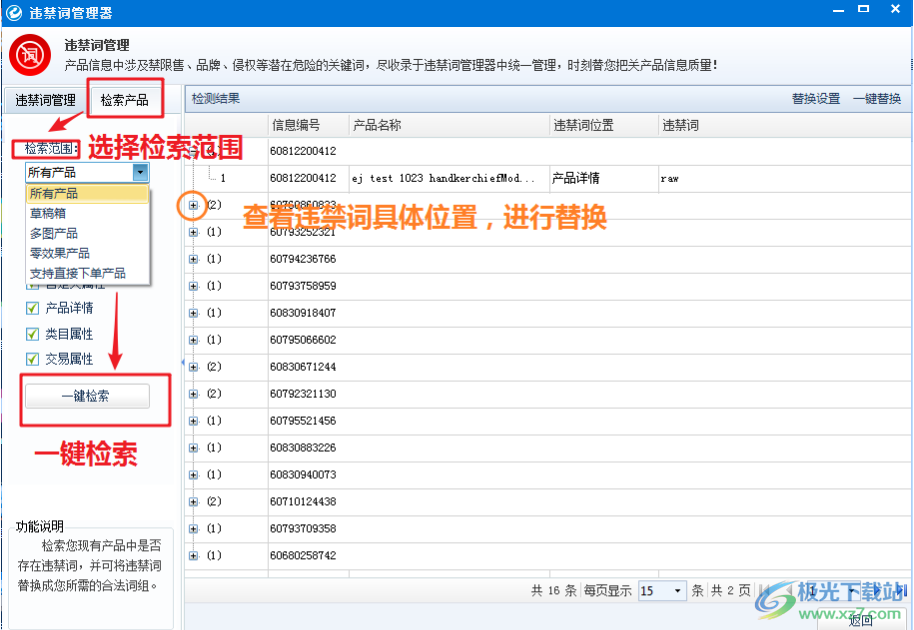Click the 信息编号 column header
Image resolution: width=914 pixels, height=630 pixels.
point(308,125)
